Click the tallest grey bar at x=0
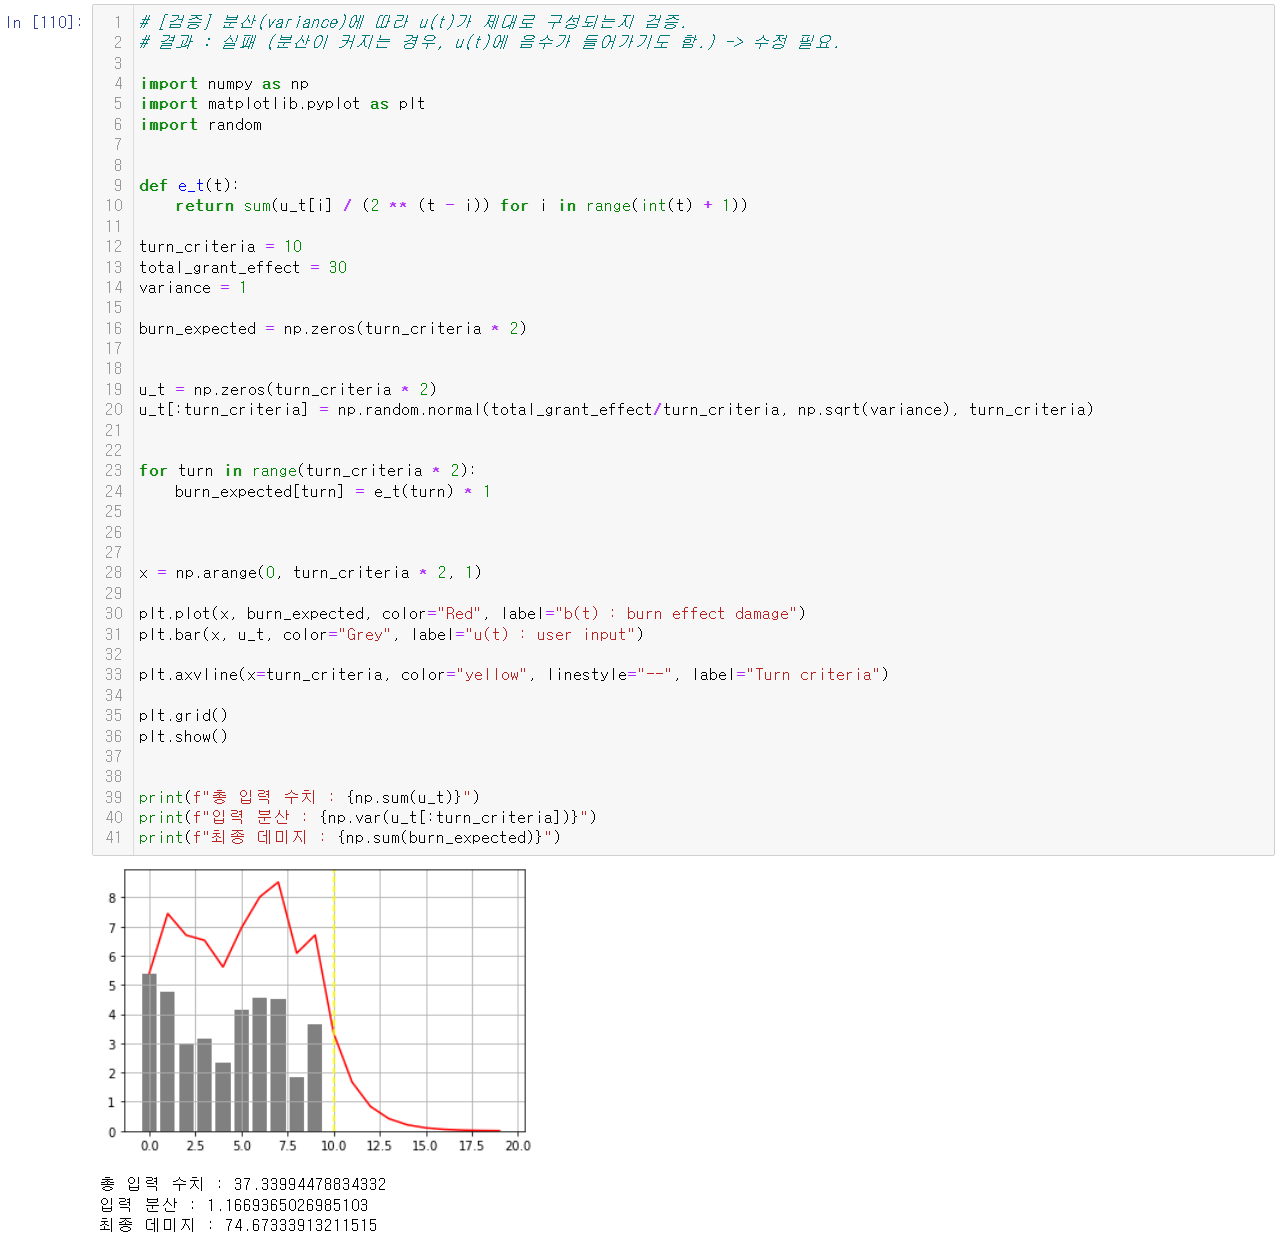This screenshot has height=1239, width=1279. click(149, 1052)
